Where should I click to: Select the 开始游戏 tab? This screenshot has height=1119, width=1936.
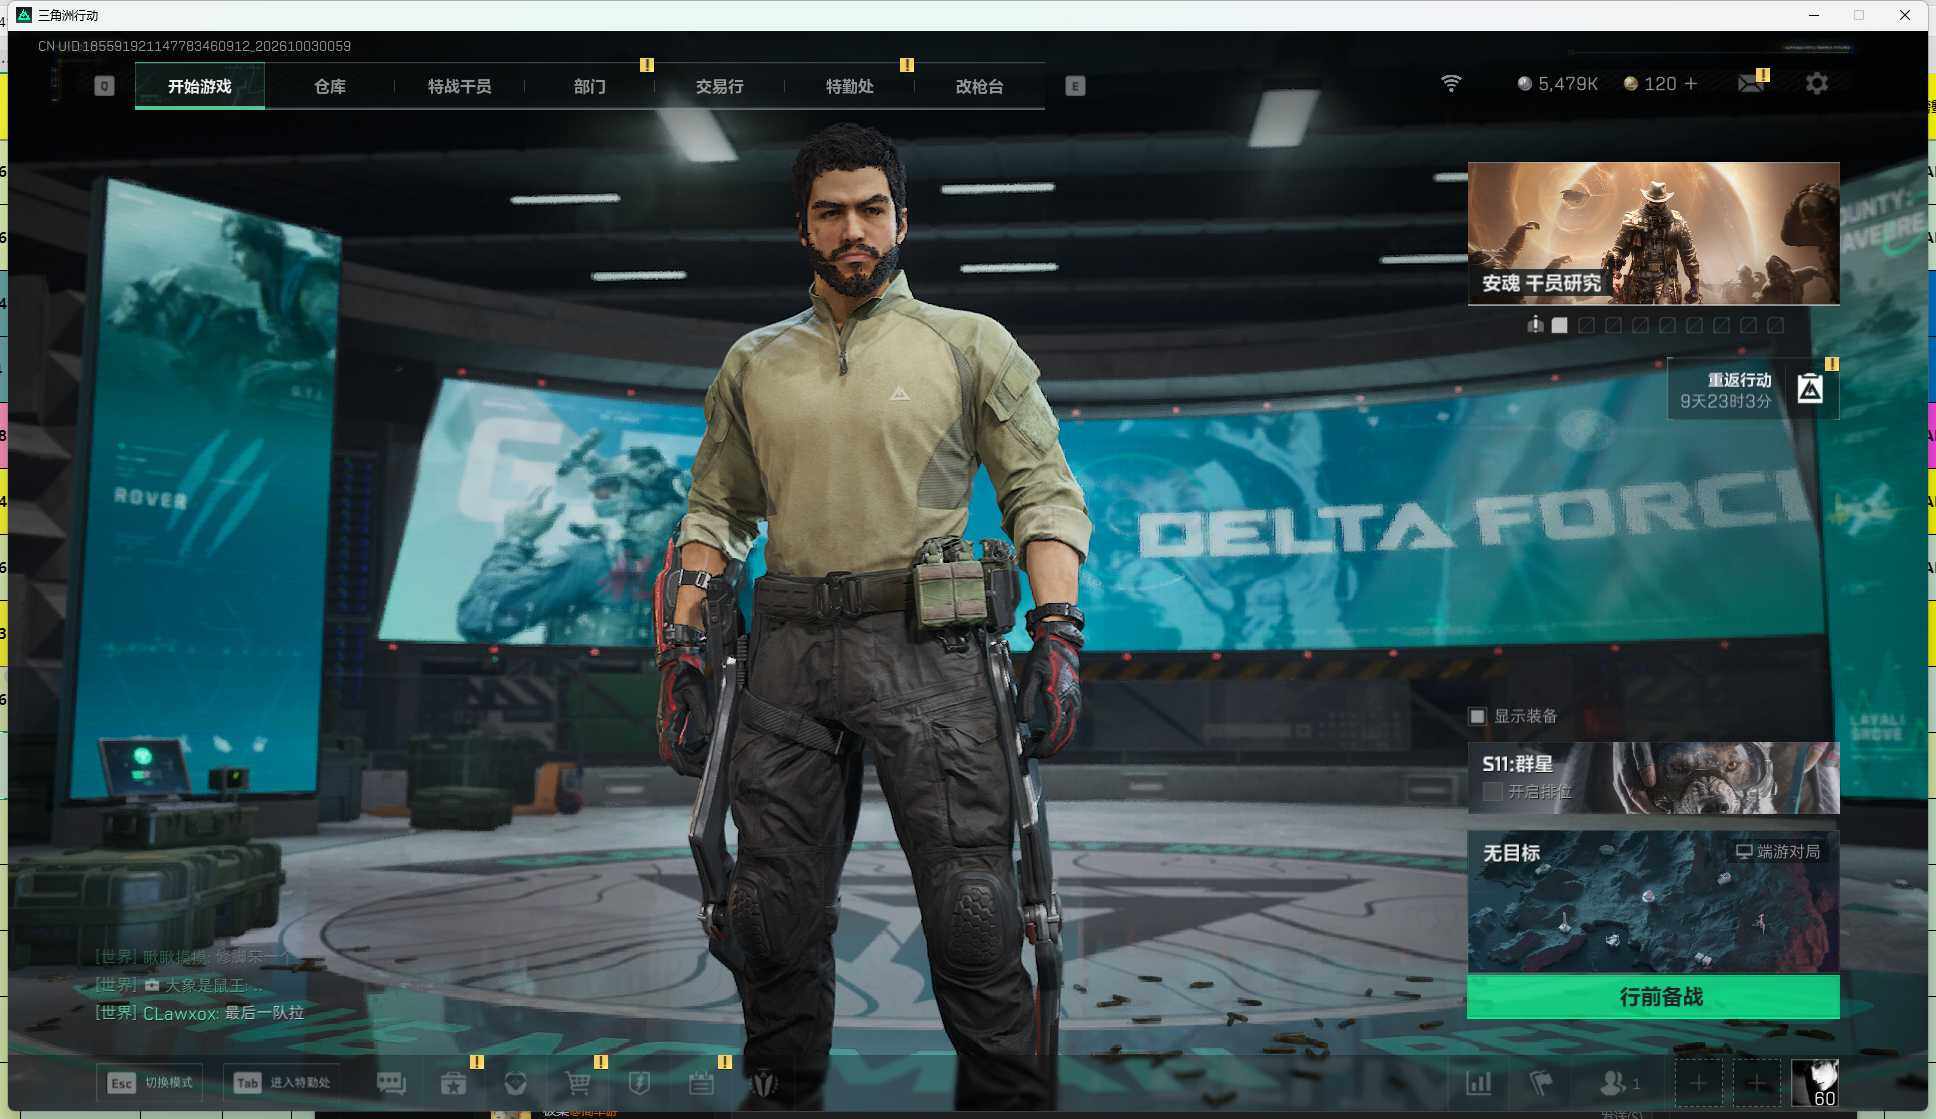[200, 87]
